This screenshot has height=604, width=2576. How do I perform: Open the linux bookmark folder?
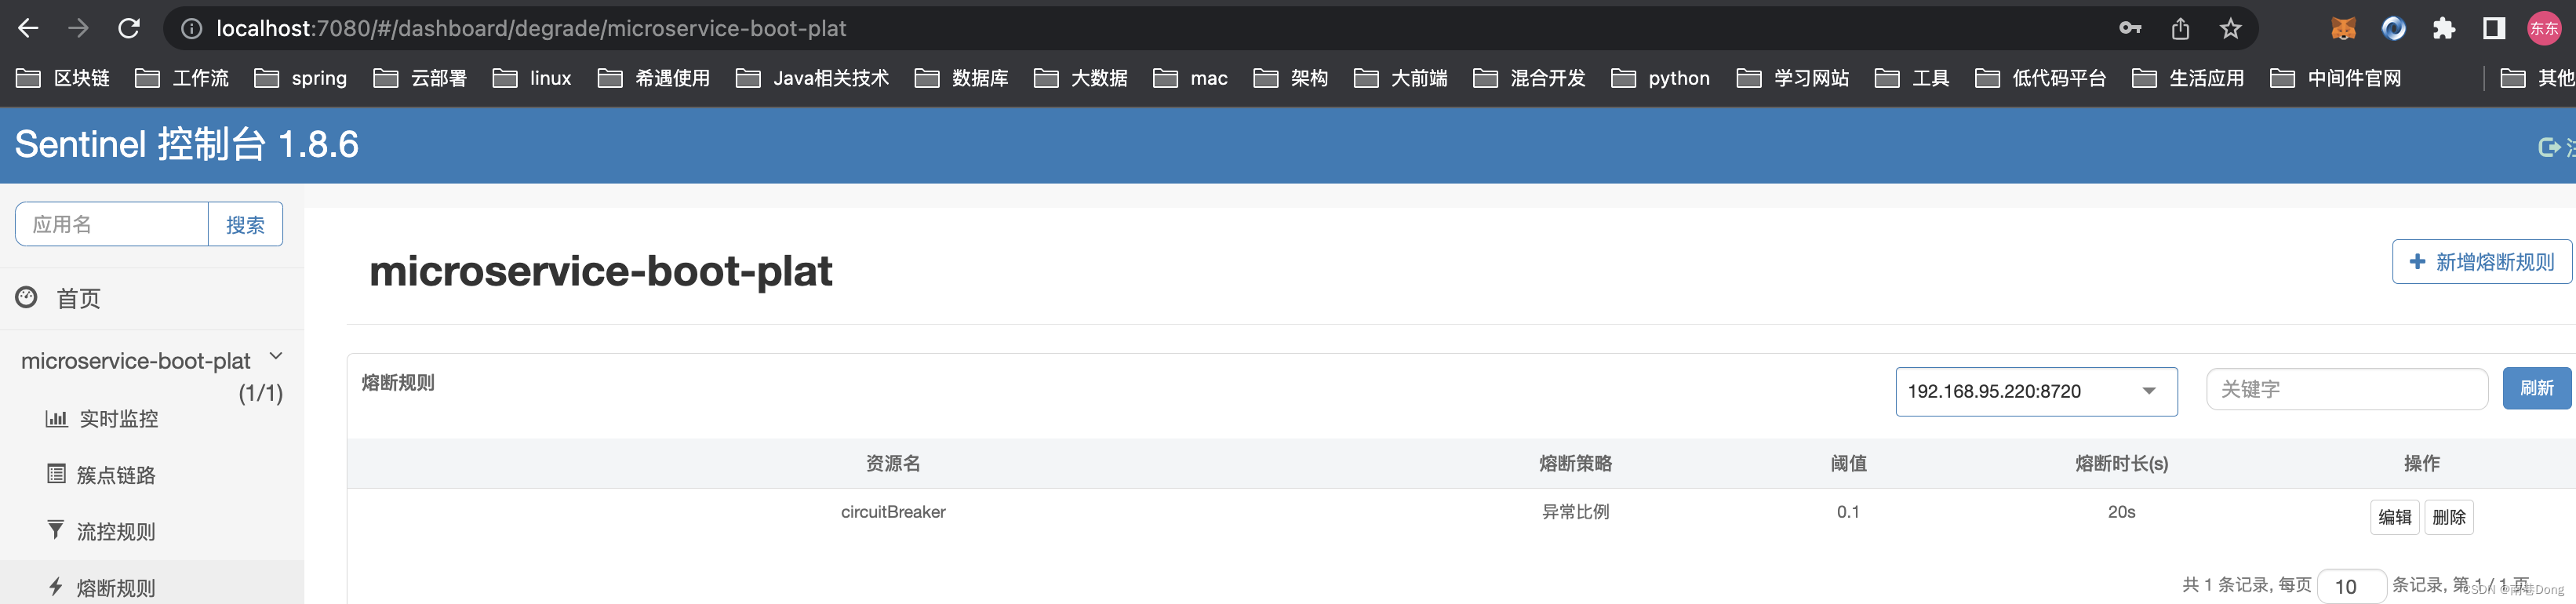point(532,78)
